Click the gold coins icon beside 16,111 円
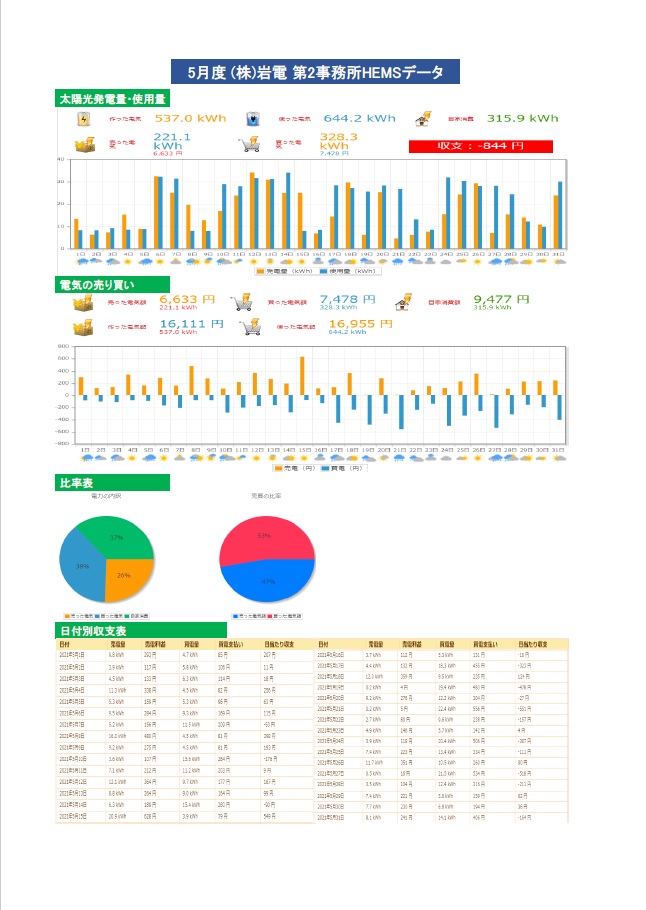 click(83, 327)
